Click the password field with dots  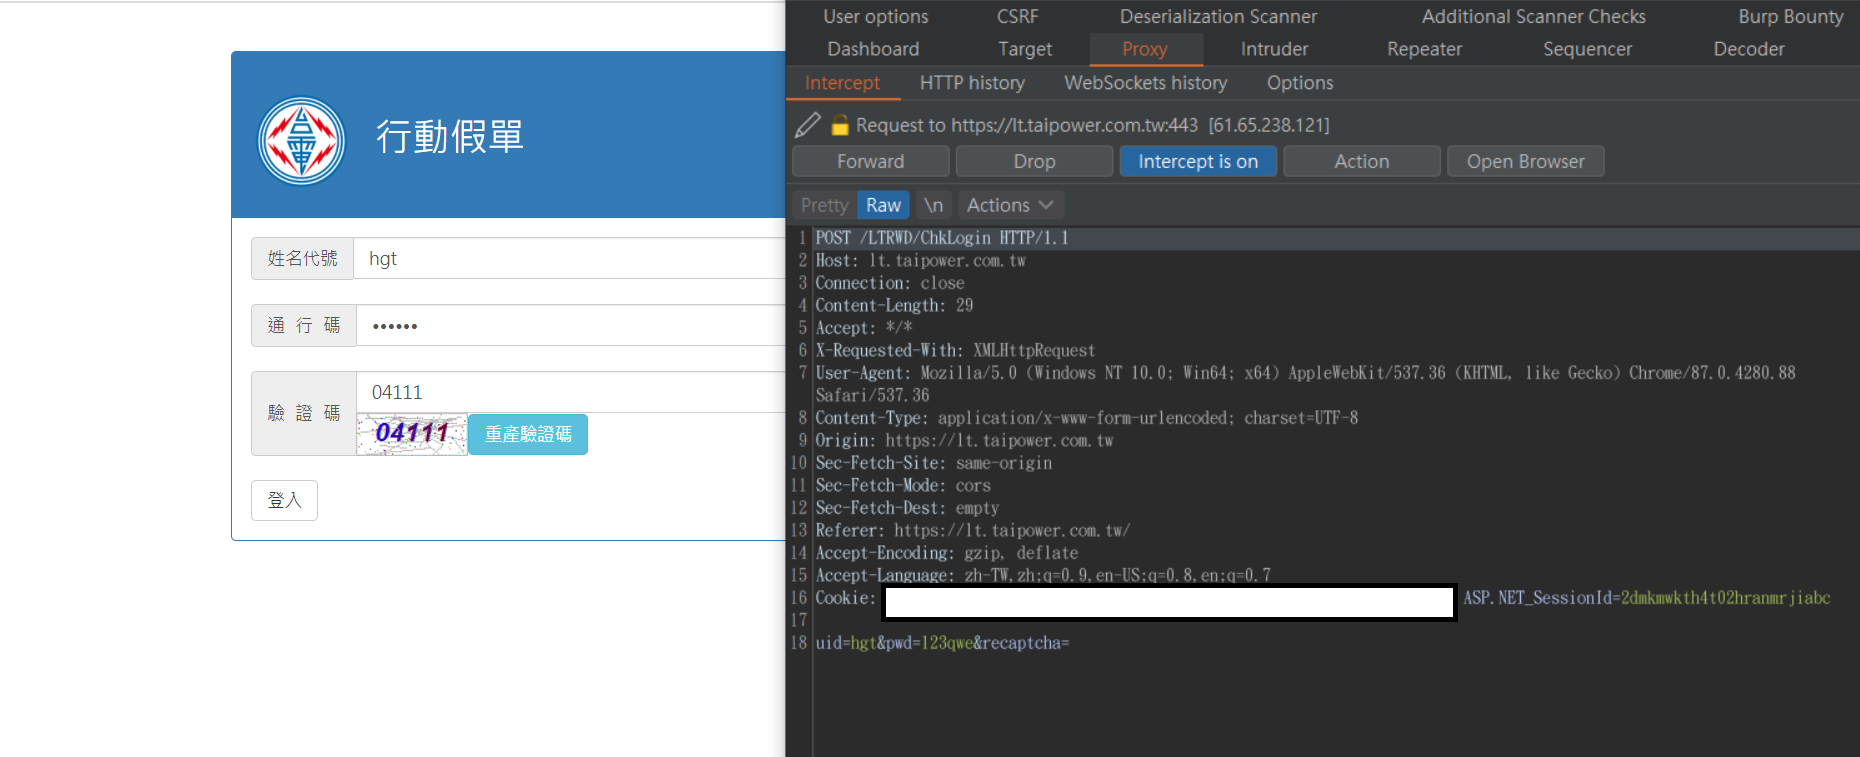click(x=570, y=325)
